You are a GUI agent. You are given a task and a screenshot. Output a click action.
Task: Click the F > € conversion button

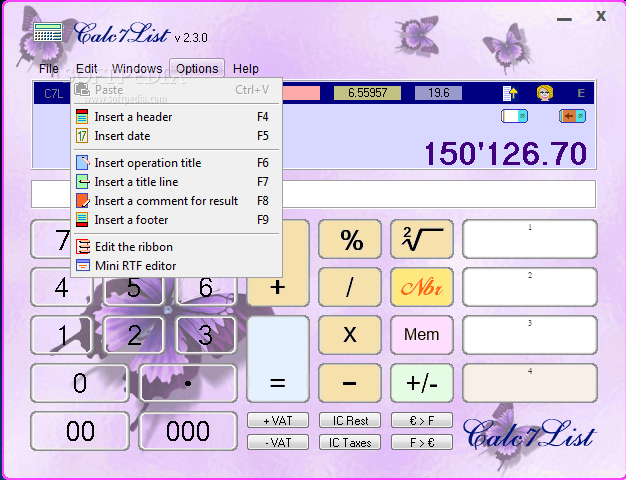[x=422, y=442]
